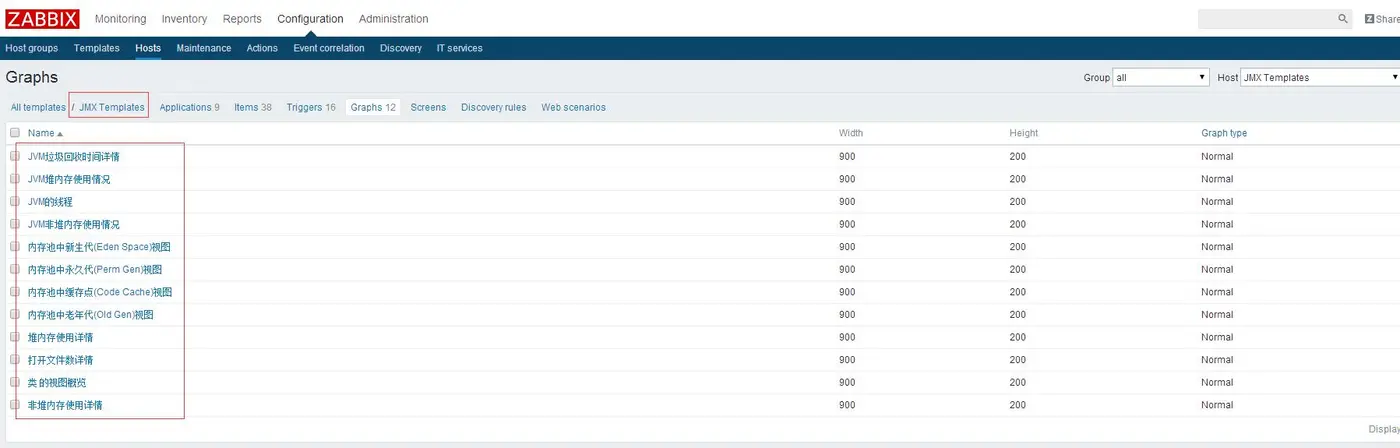
Task: Switch to the Graphs 12 tab
Action: pyautogui.click(x=373, y=107)
